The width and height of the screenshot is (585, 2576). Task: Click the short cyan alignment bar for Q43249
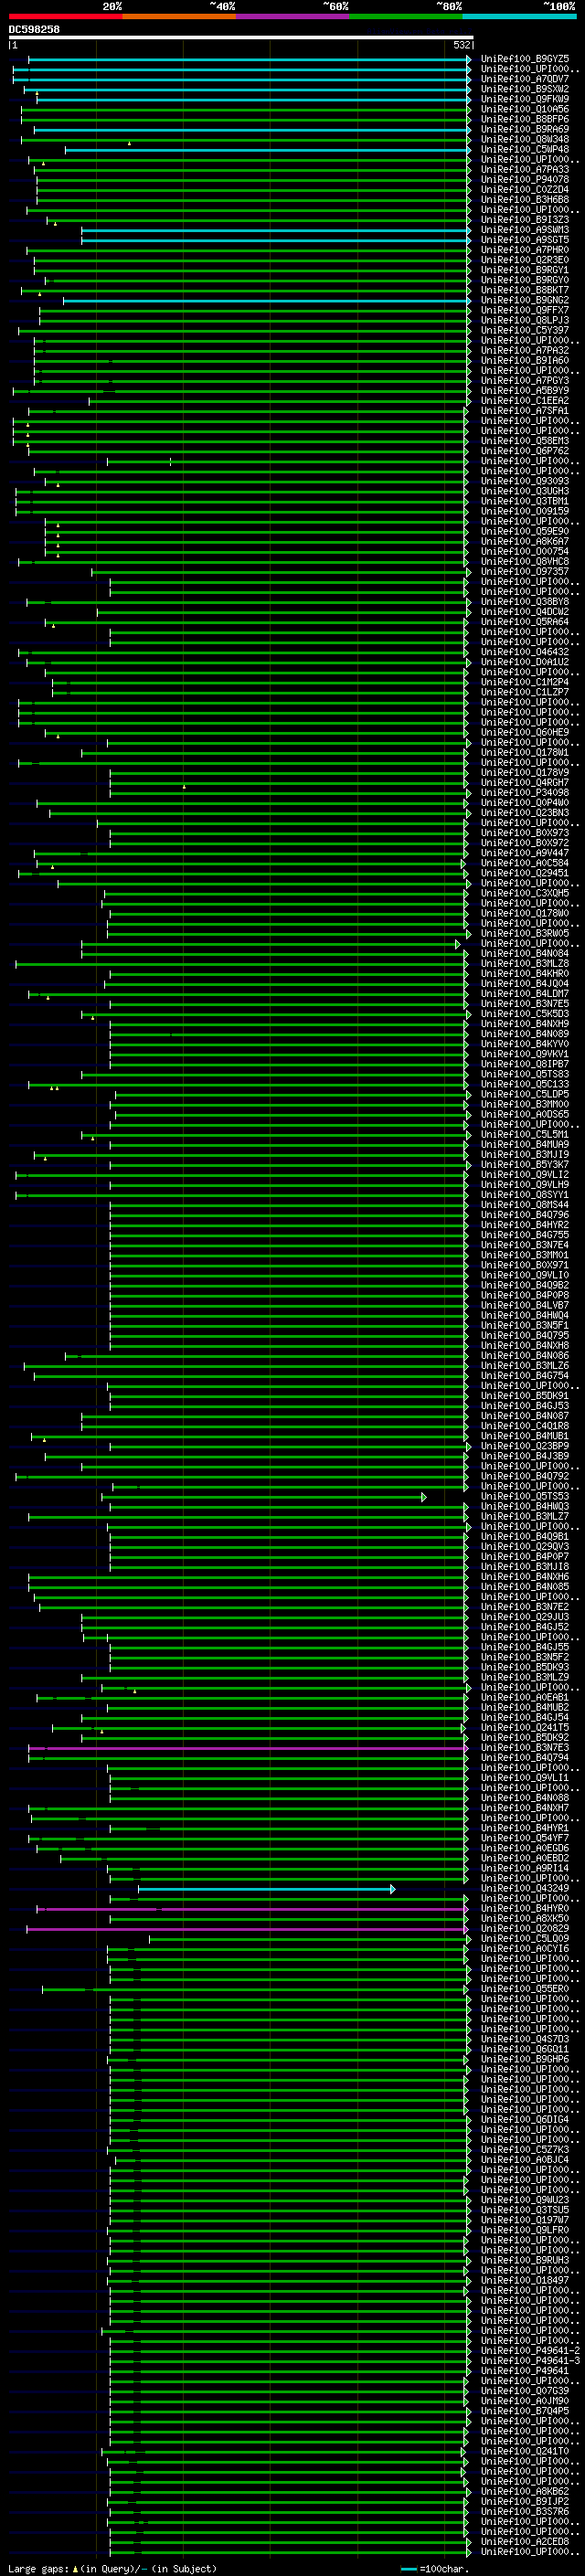point(266,1889)
